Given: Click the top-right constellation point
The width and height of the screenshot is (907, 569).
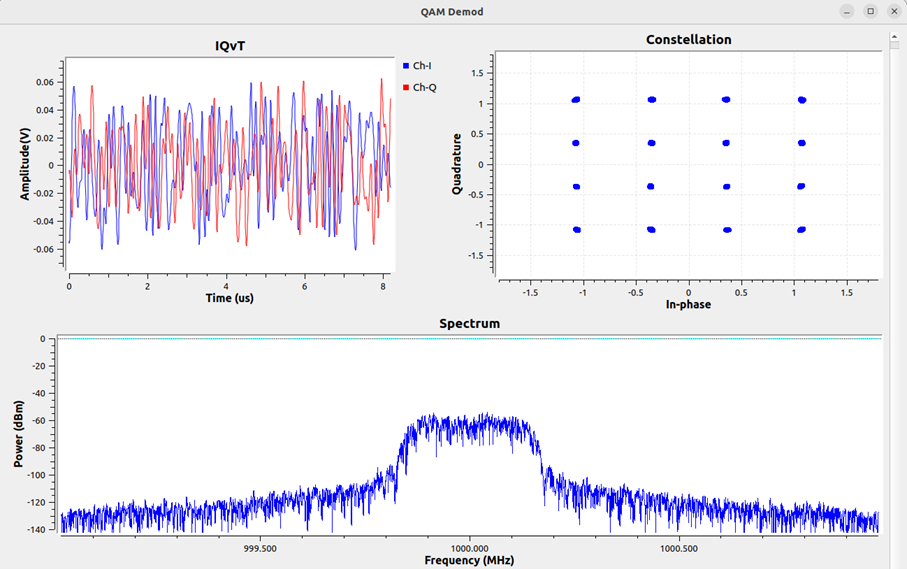Looking at the screenshot, I should 802,100.
